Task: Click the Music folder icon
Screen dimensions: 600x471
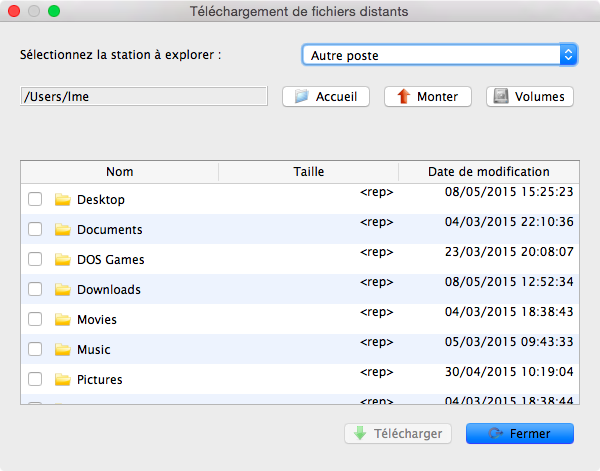Action: click(63, 350)
